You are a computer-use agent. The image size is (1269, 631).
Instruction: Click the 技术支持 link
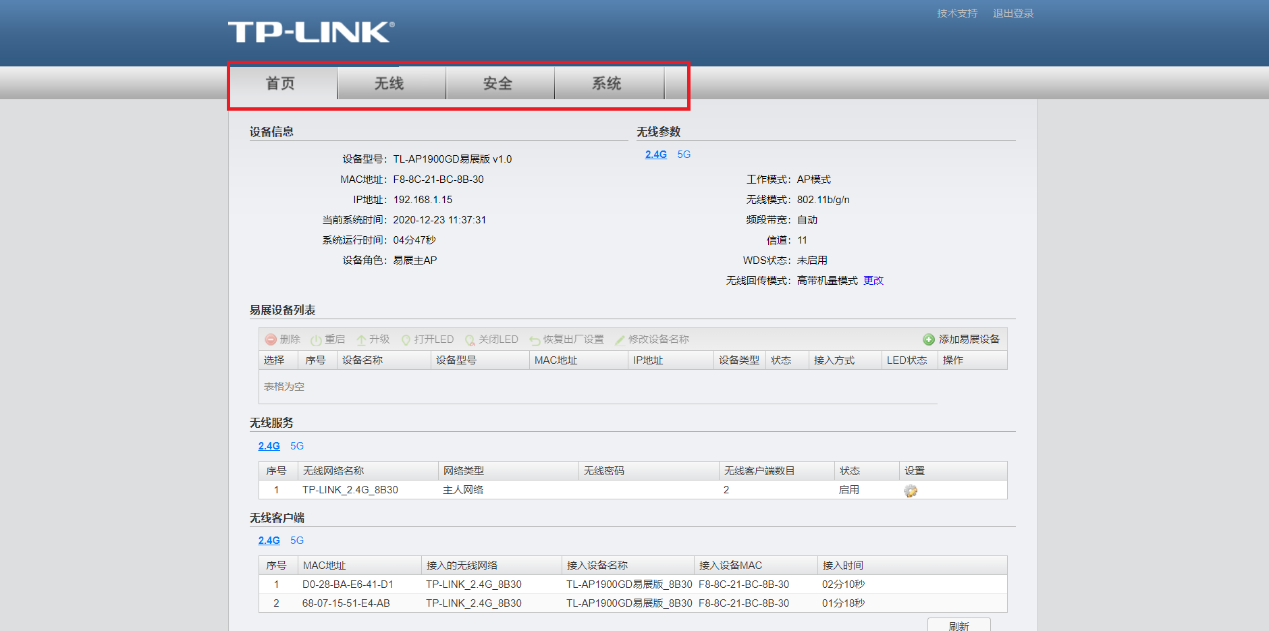[957, 14]
